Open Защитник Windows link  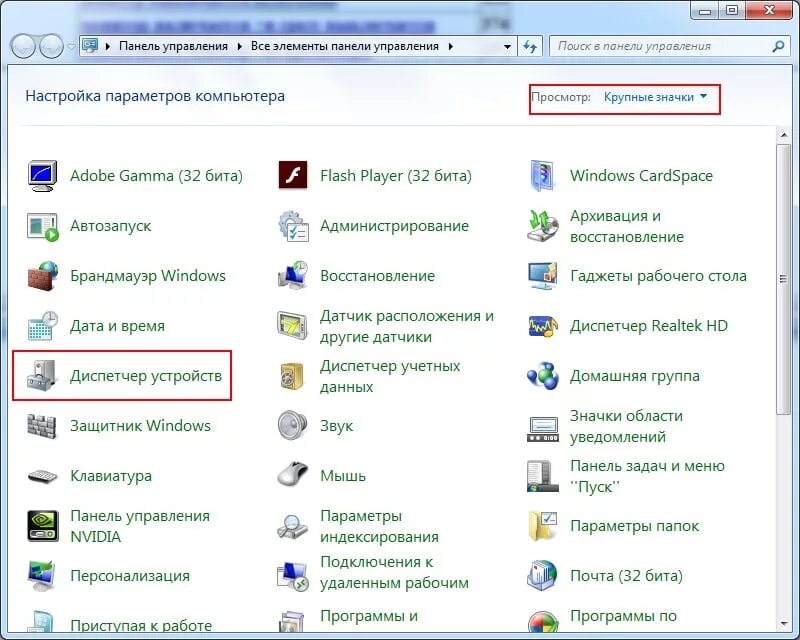(140, 426)
